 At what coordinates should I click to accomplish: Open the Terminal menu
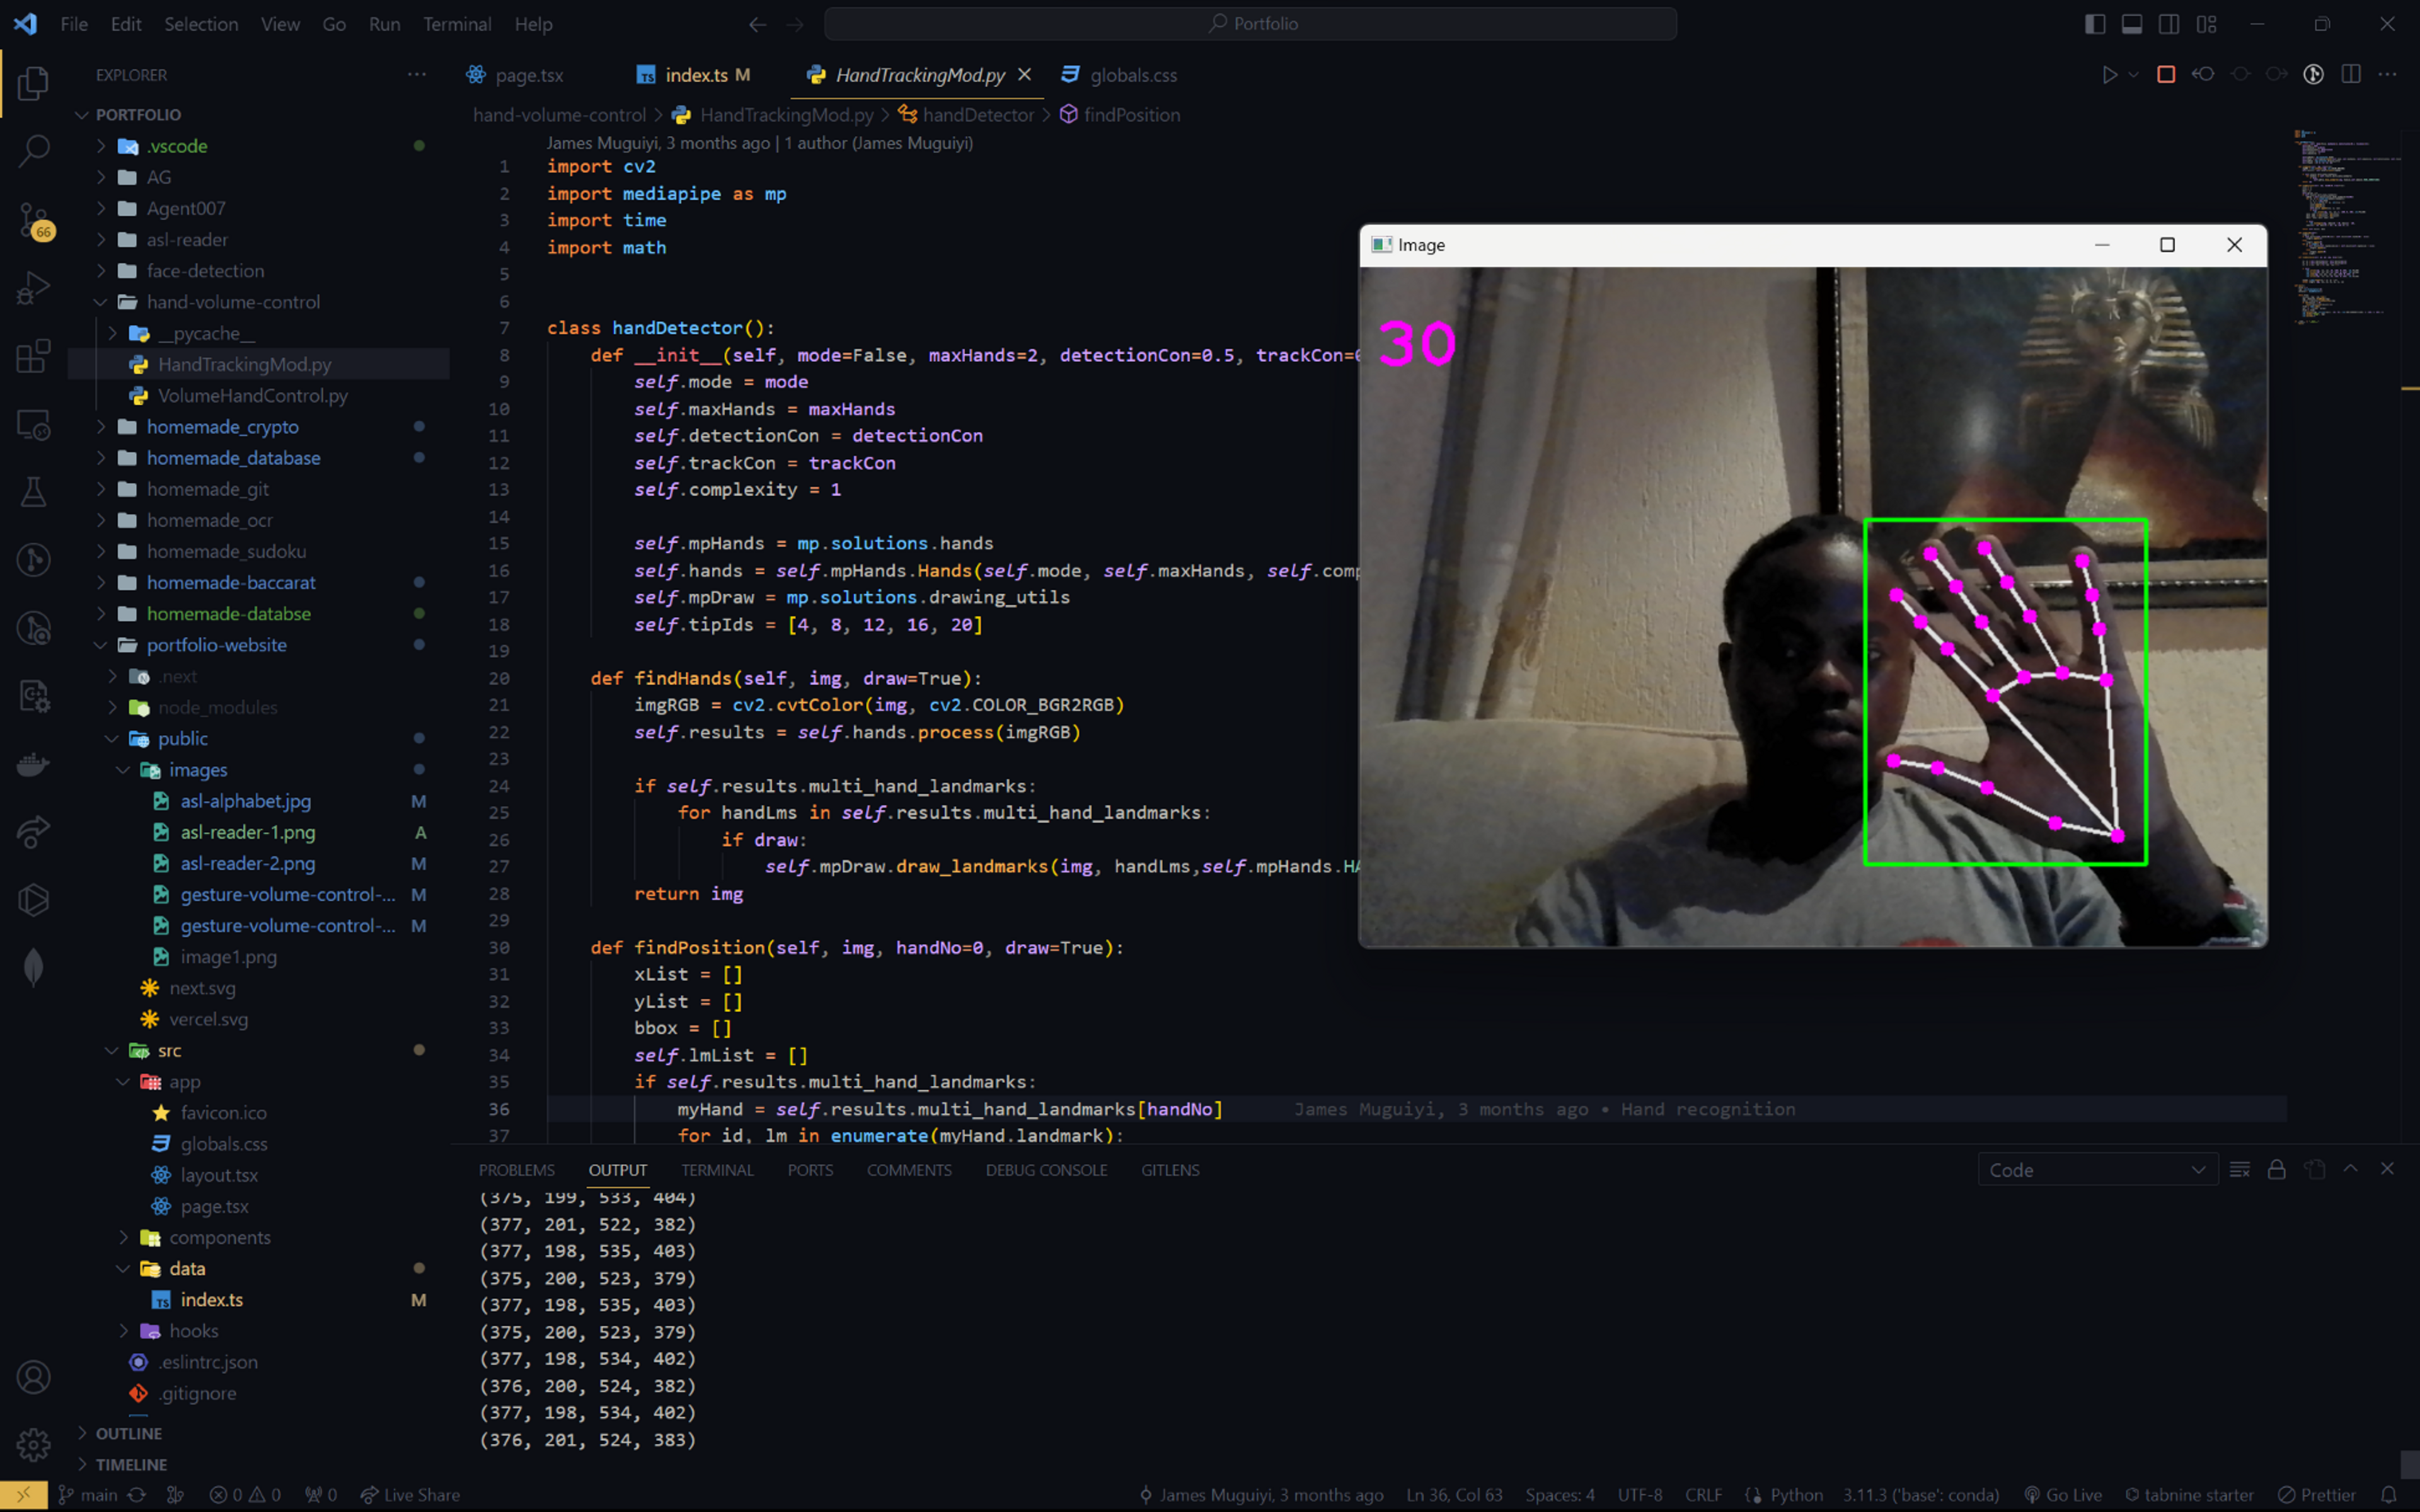tap(457, 24)
